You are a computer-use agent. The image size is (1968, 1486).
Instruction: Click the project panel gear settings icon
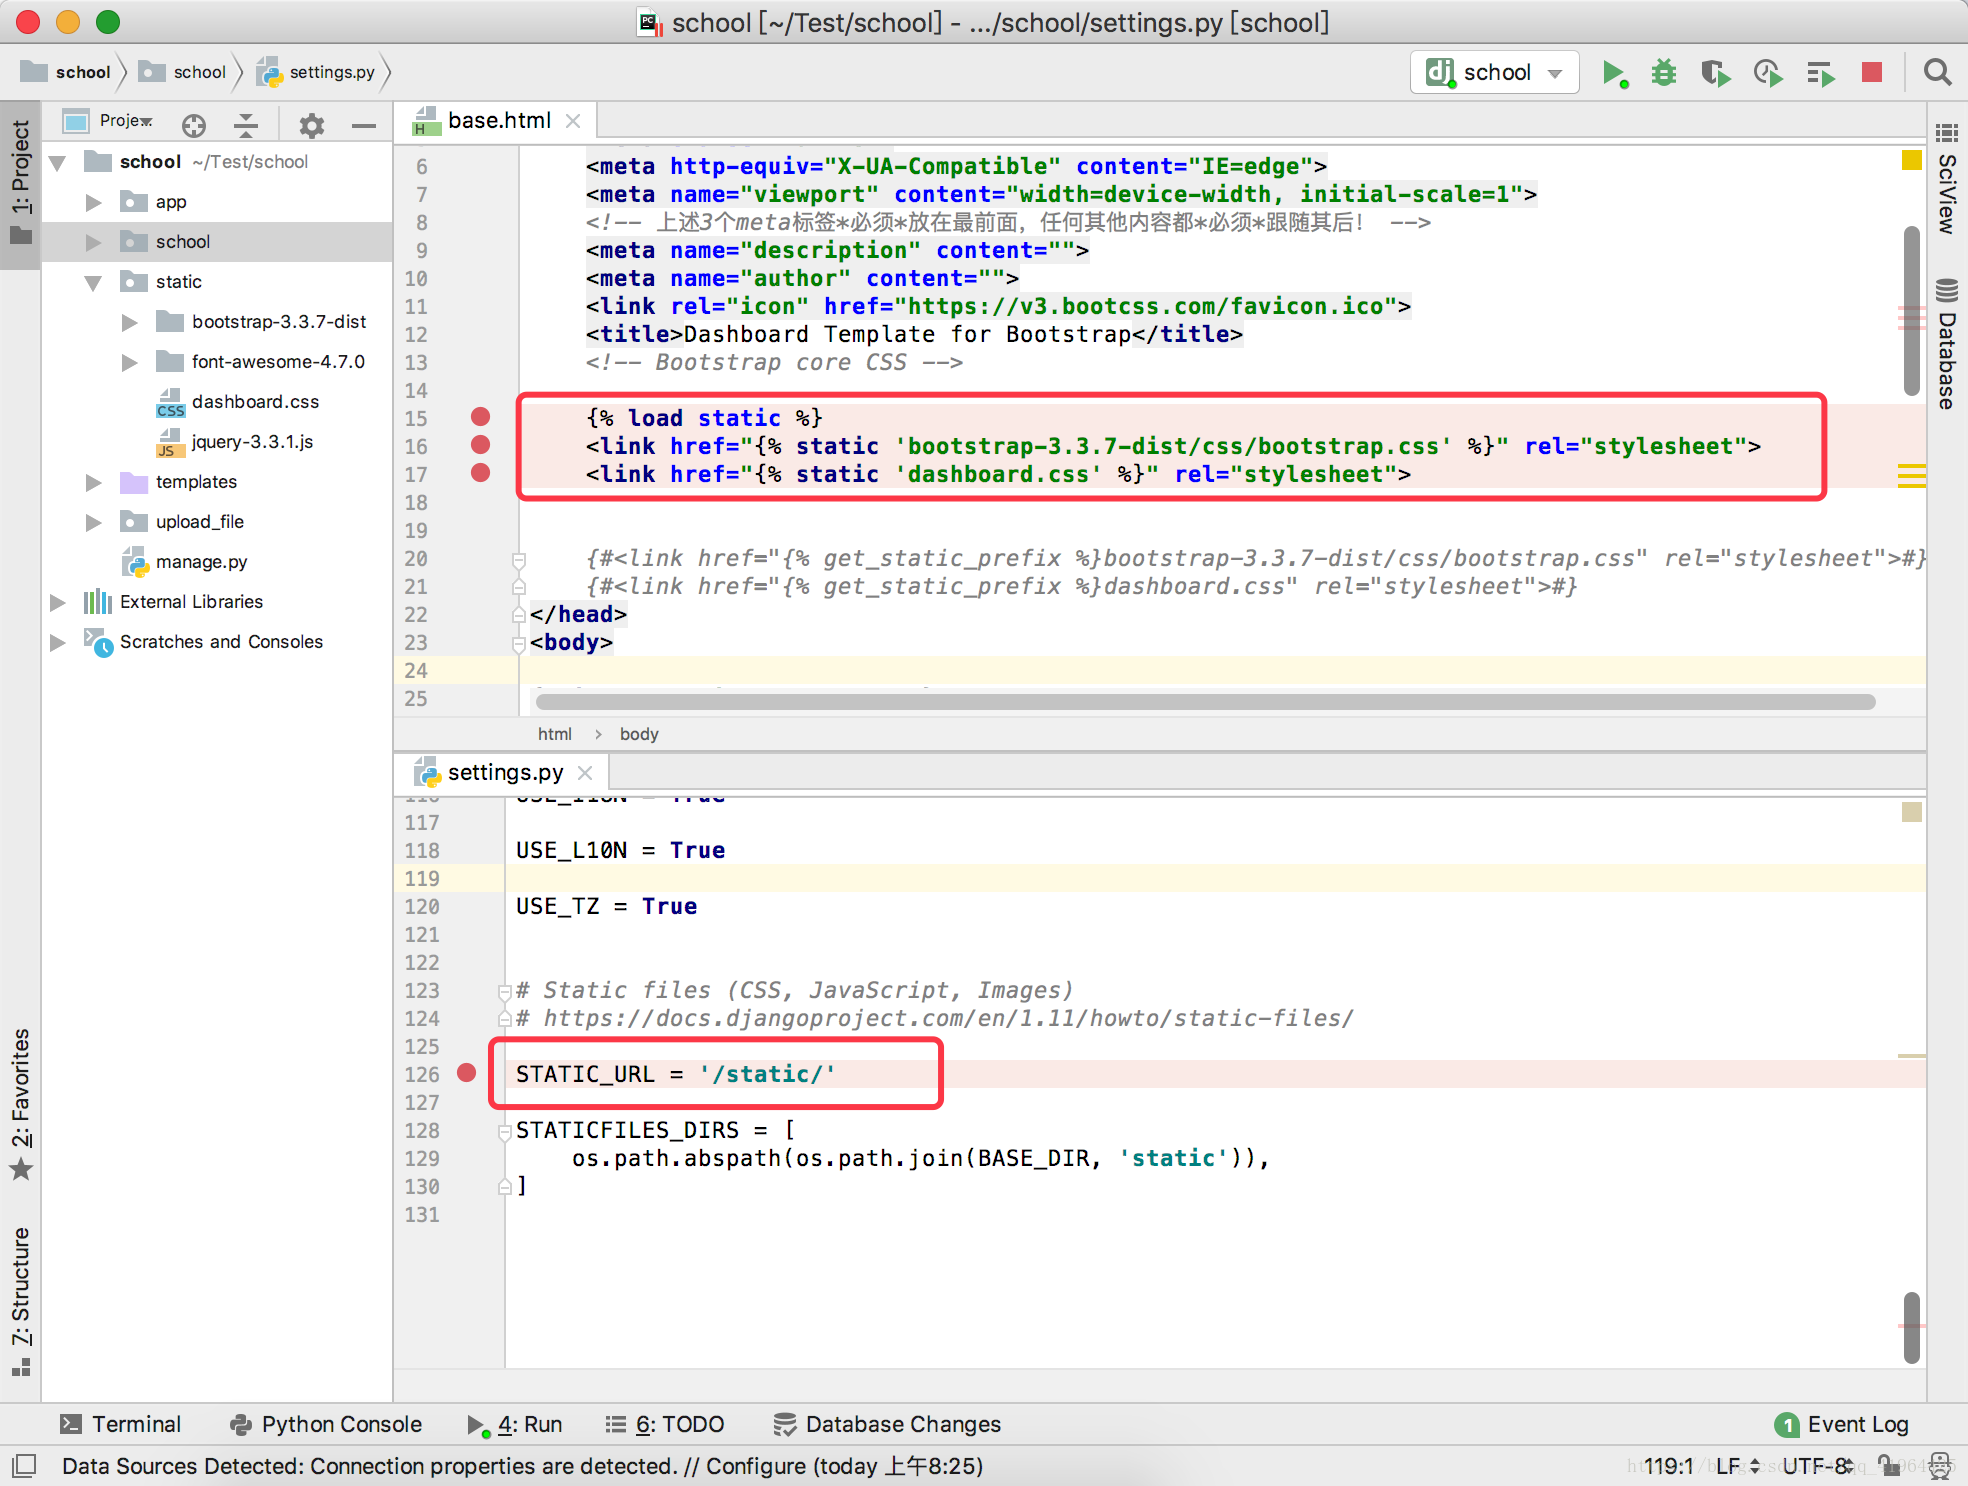click(x=312, y=125)
